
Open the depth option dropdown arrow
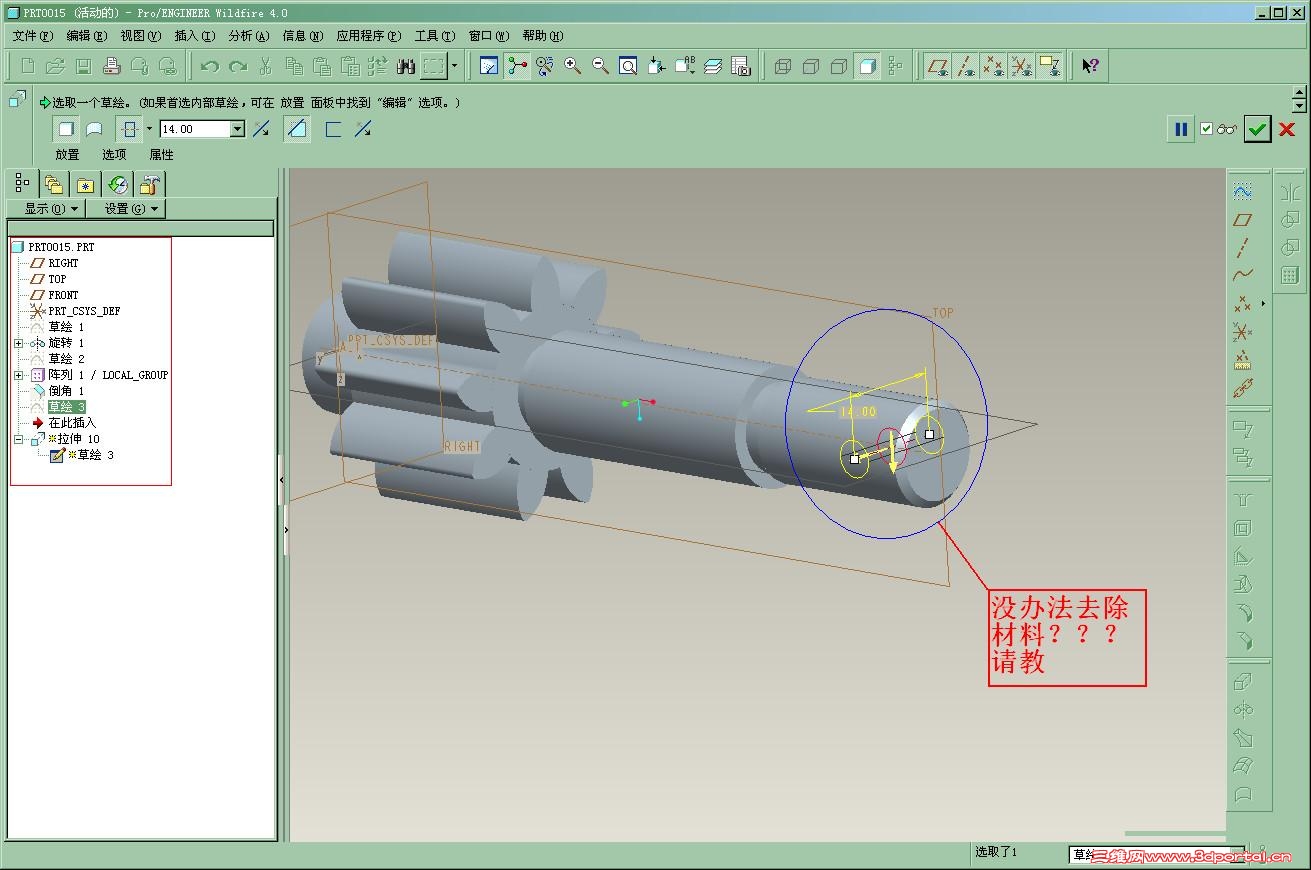point(149,129)
